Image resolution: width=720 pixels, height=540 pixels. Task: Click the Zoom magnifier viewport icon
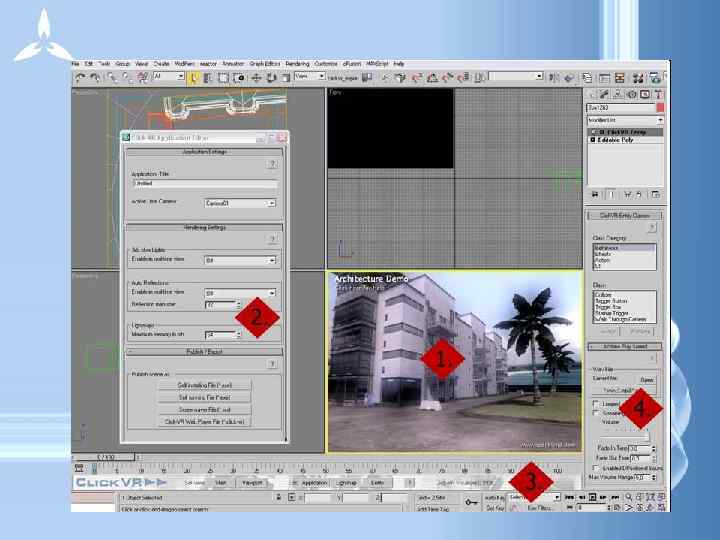(629, 497)
